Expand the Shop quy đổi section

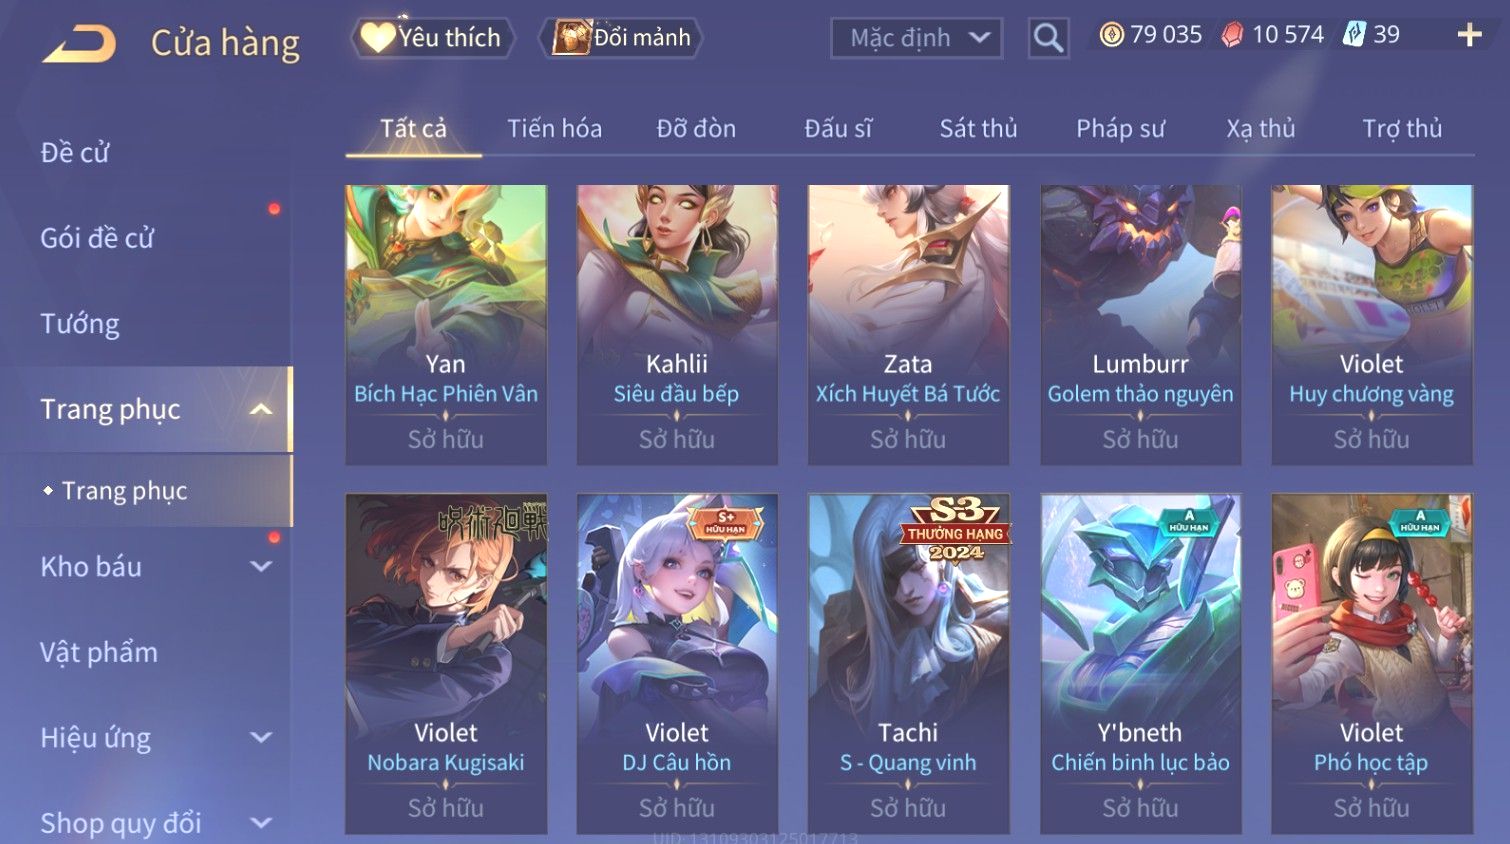point(261,823)
